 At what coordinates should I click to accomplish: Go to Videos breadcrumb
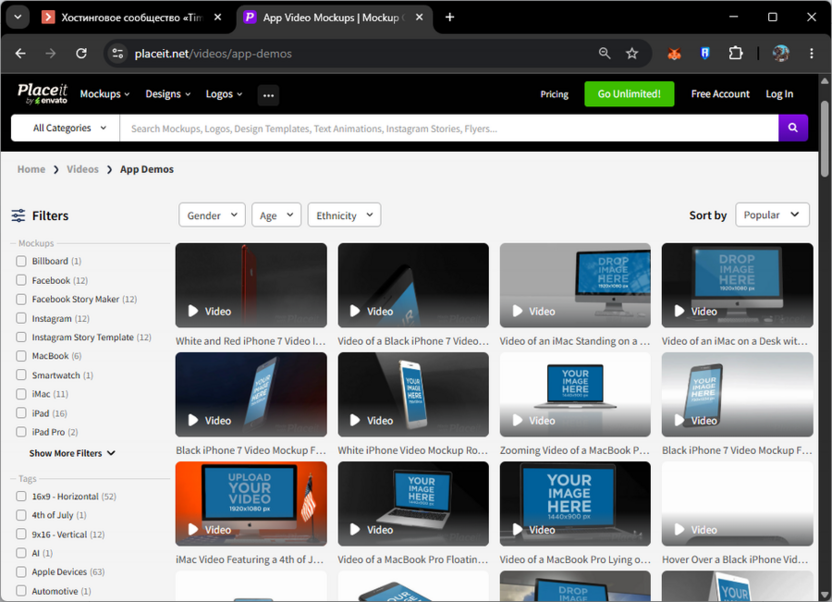[x=82, y=169]
